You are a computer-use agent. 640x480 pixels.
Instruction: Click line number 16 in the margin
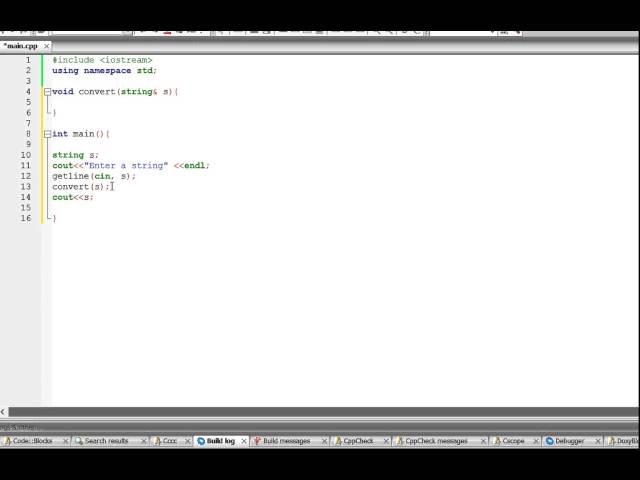(x=26, y=218)
